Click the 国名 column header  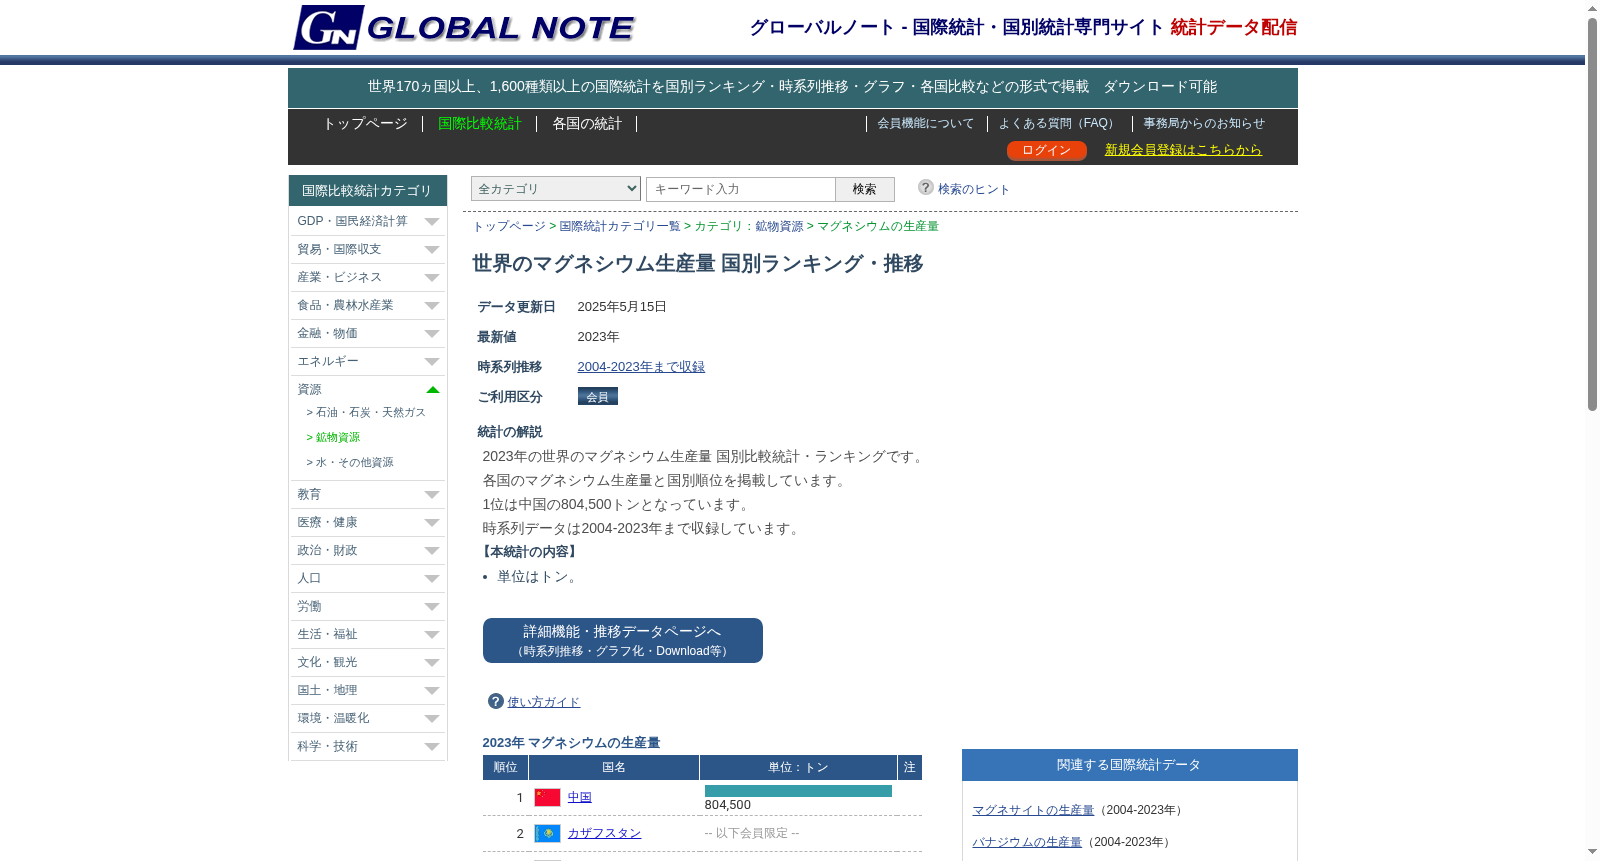[x=614, y=767]
